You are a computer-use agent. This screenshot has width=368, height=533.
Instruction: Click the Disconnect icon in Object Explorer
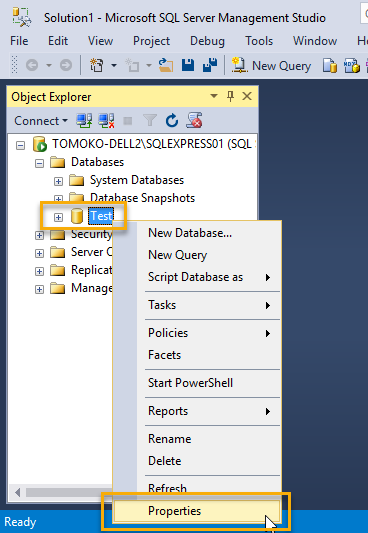coord(106,121)
